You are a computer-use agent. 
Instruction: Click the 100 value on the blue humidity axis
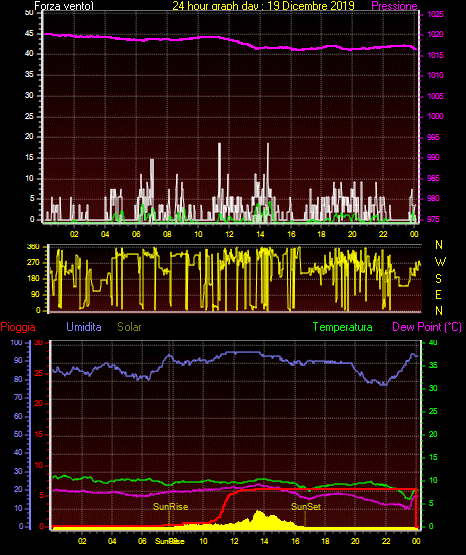(x=17, y=343)
